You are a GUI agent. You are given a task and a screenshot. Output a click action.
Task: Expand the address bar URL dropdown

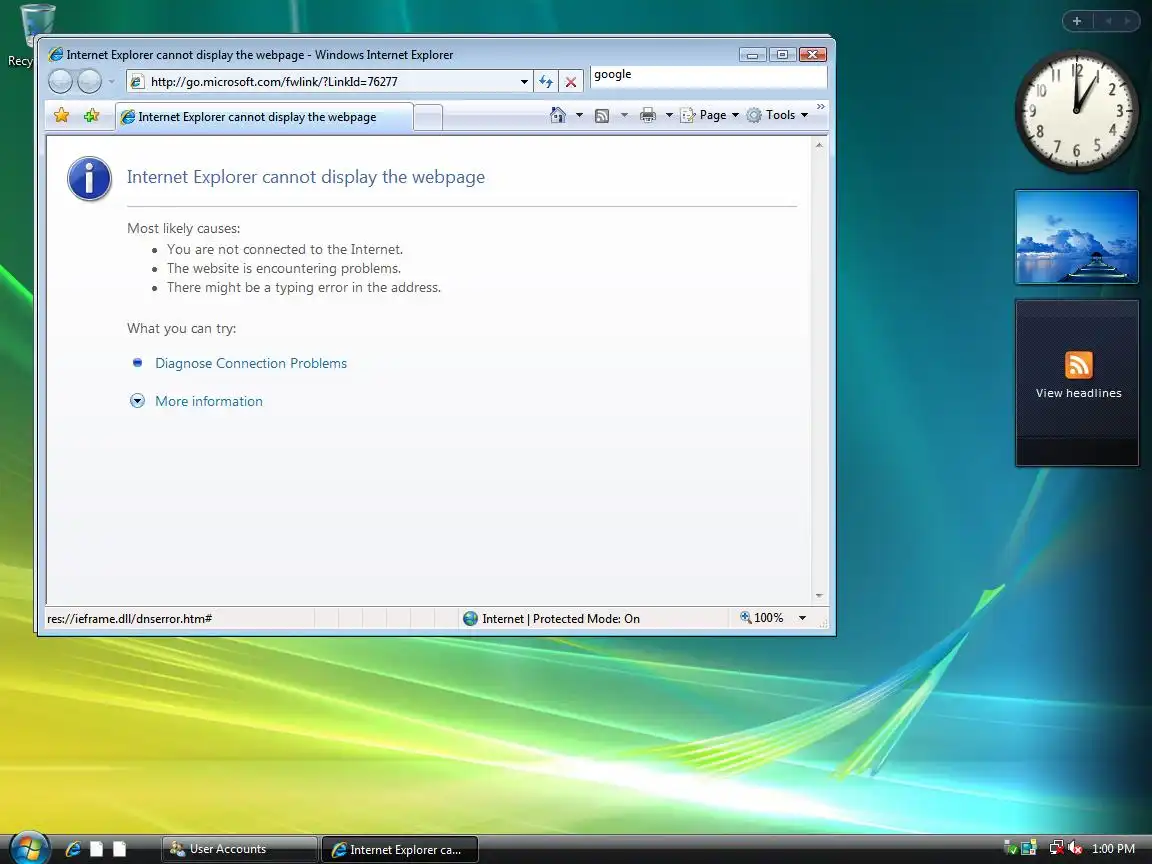coord(524,82)
